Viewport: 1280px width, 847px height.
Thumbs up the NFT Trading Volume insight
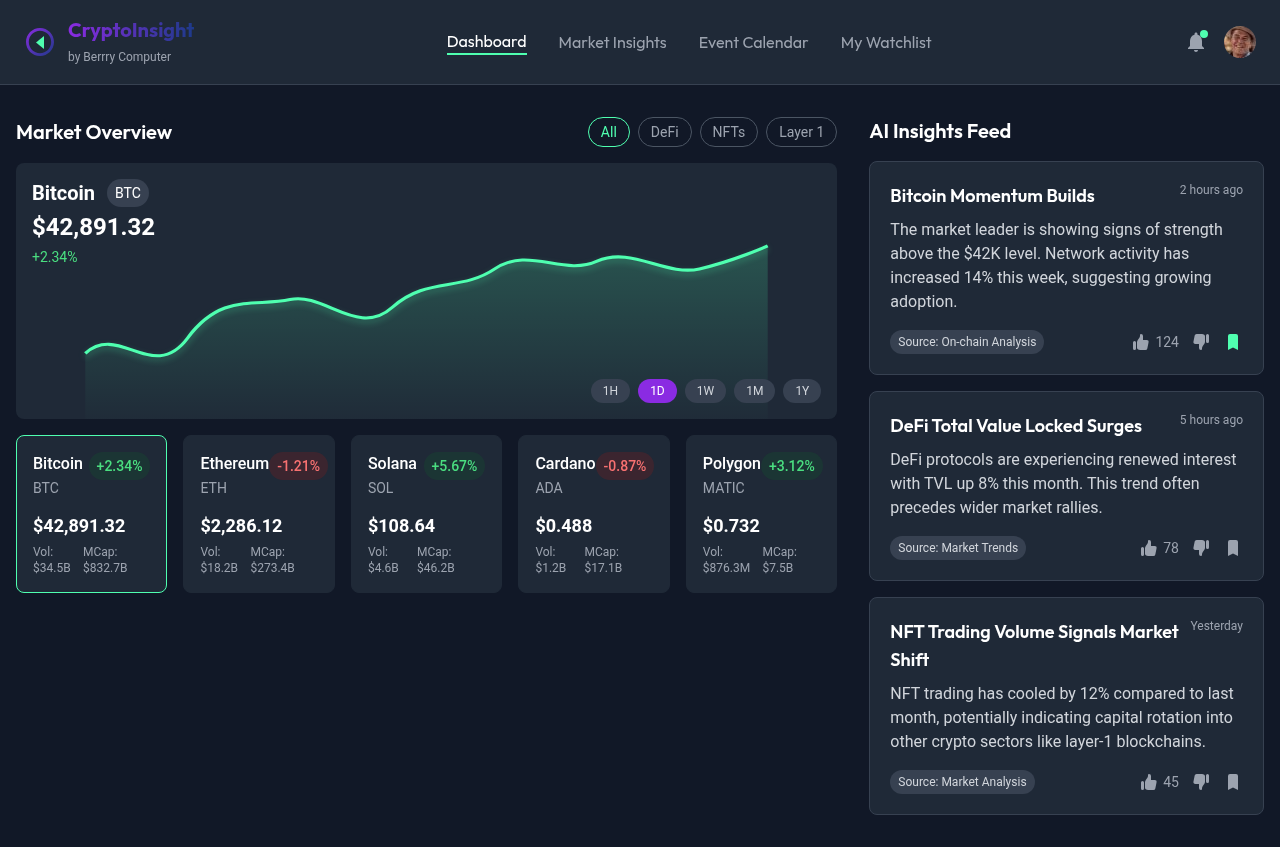point(1148,781)
